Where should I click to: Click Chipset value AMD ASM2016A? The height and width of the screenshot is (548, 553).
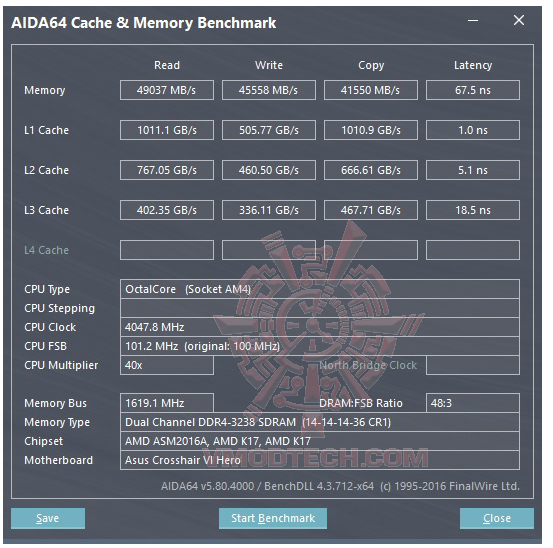[320, 441]
